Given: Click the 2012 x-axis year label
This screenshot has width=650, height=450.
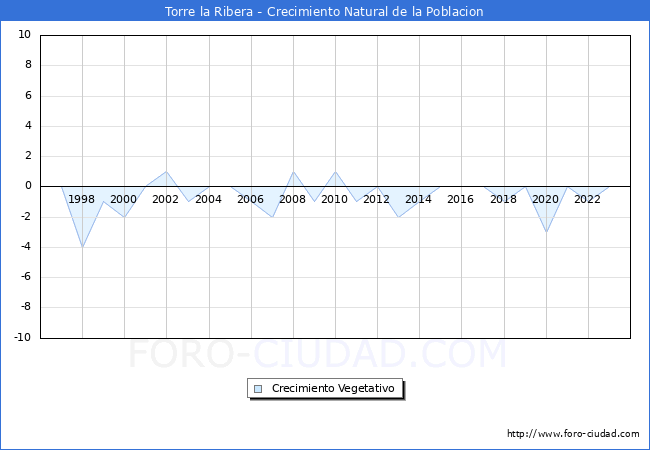Looking at the screenshot, I should [x=377, y=199].
